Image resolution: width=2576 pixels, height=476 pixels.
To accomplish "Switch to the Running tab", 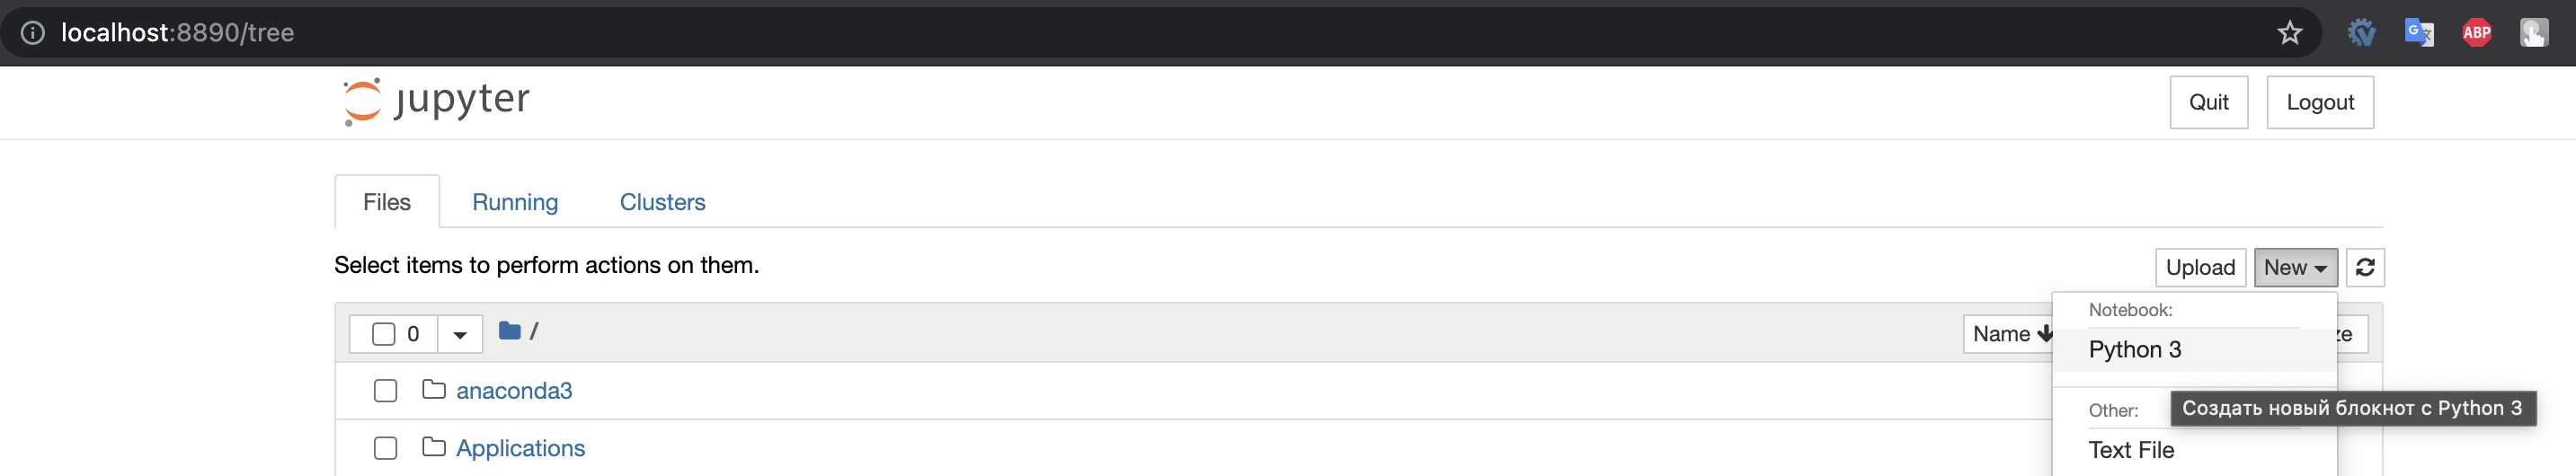I will pos(515,202).
